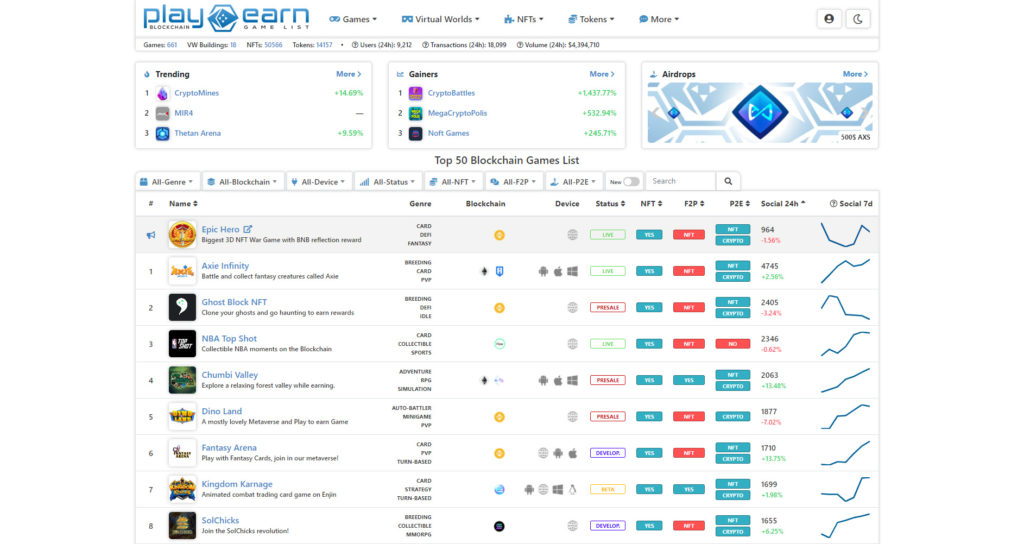Open the NFTs menu
The width and height of the screenshot is (1024, 544).
(x=524, y=19)
